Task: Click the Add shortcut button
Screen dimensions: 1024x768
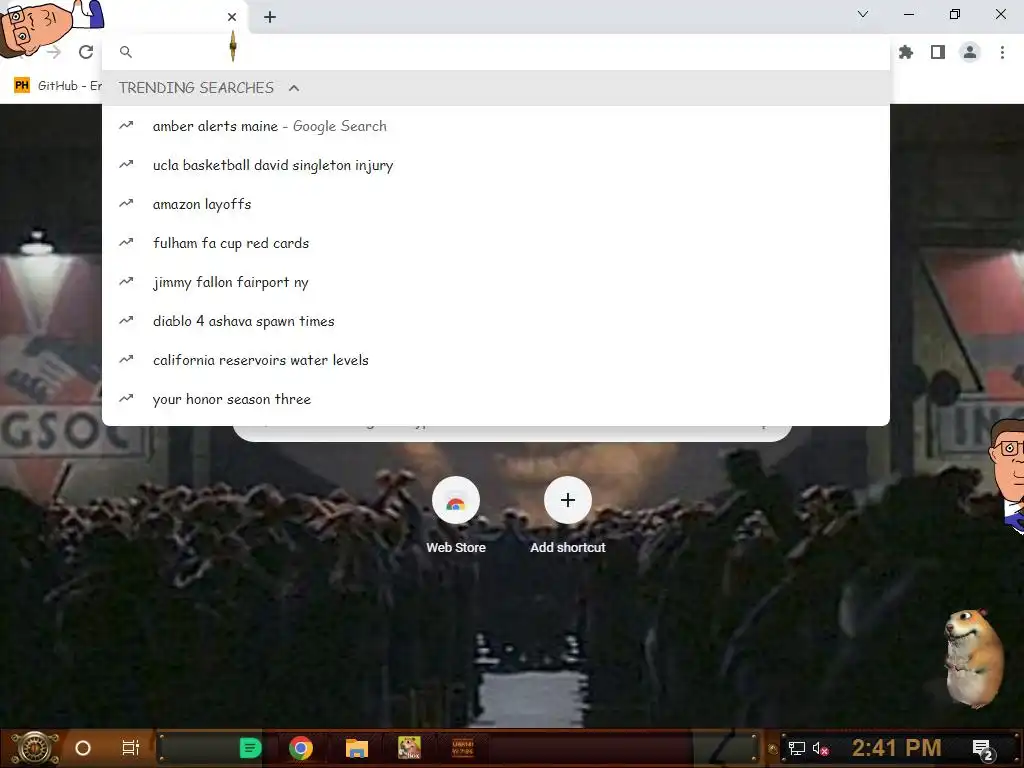Action: 568,516
